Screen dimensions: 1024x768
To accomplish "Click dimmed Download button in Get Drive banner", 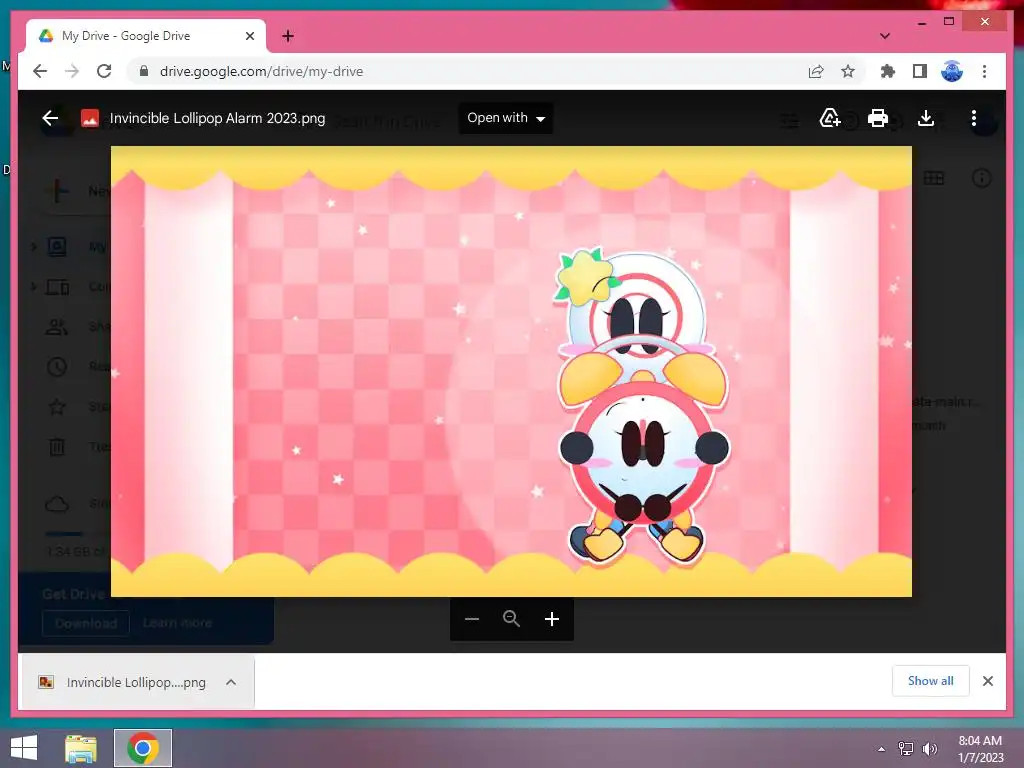I will tap(86, 623).
